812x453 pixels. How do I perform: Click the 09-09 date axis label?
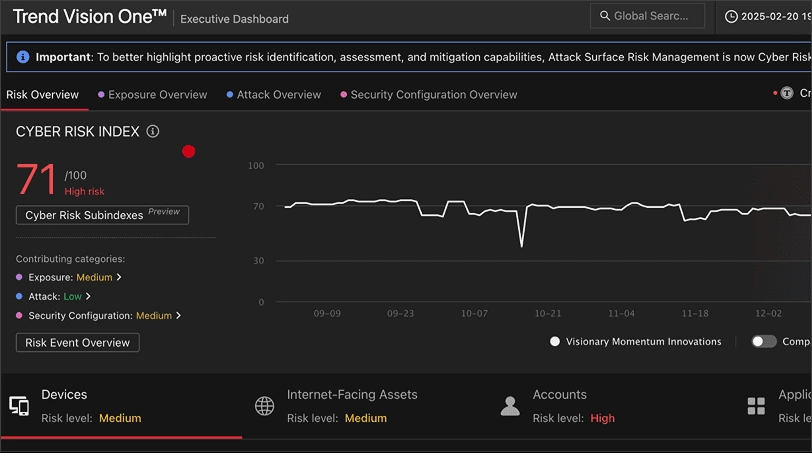point(327,314)
